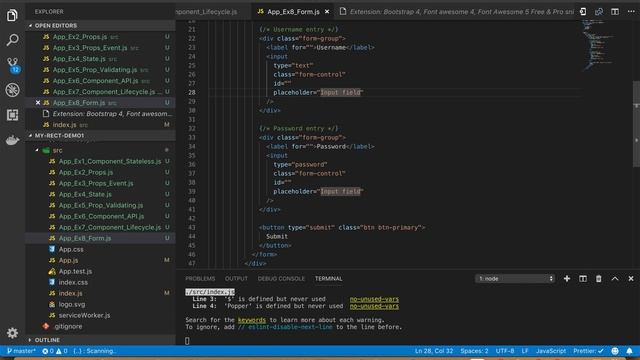Open notifications bell in status bar
This screenshot has width=640, height=360.
coord(629,351)
